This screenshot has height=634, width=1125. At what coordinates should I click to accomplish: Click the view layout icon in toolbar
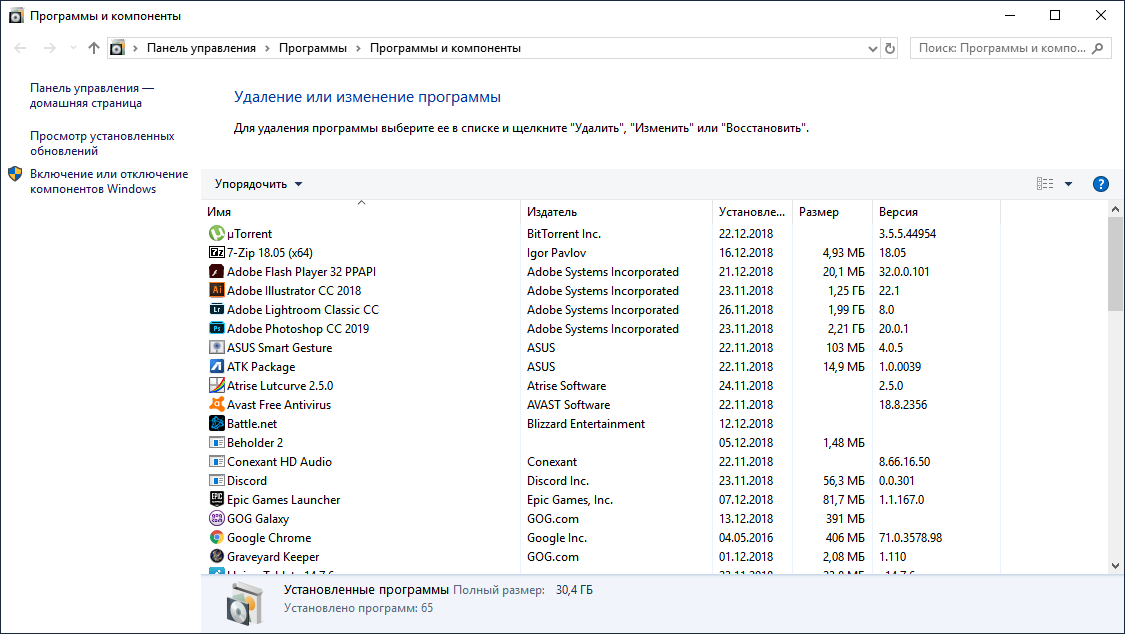tap(1045, 184)
